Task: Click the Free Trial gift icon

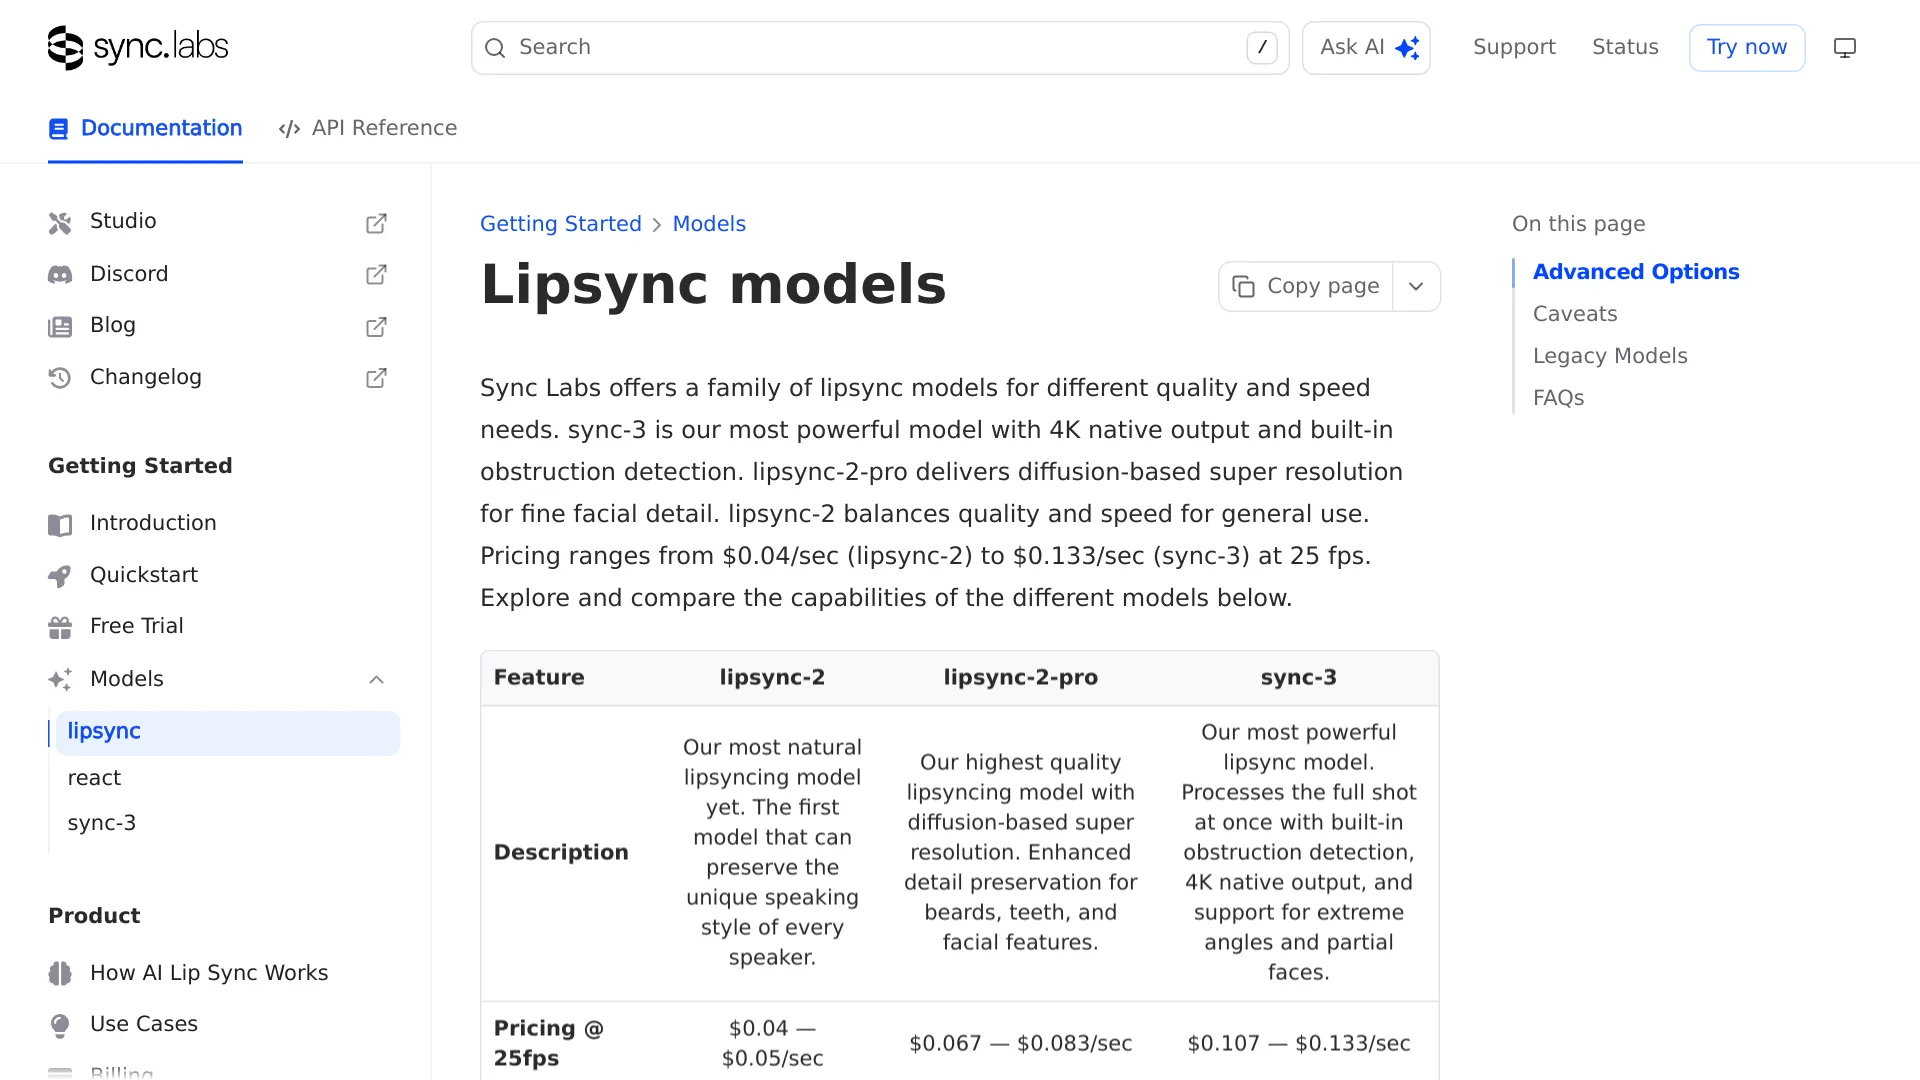Action: click(x=60, y=627)
